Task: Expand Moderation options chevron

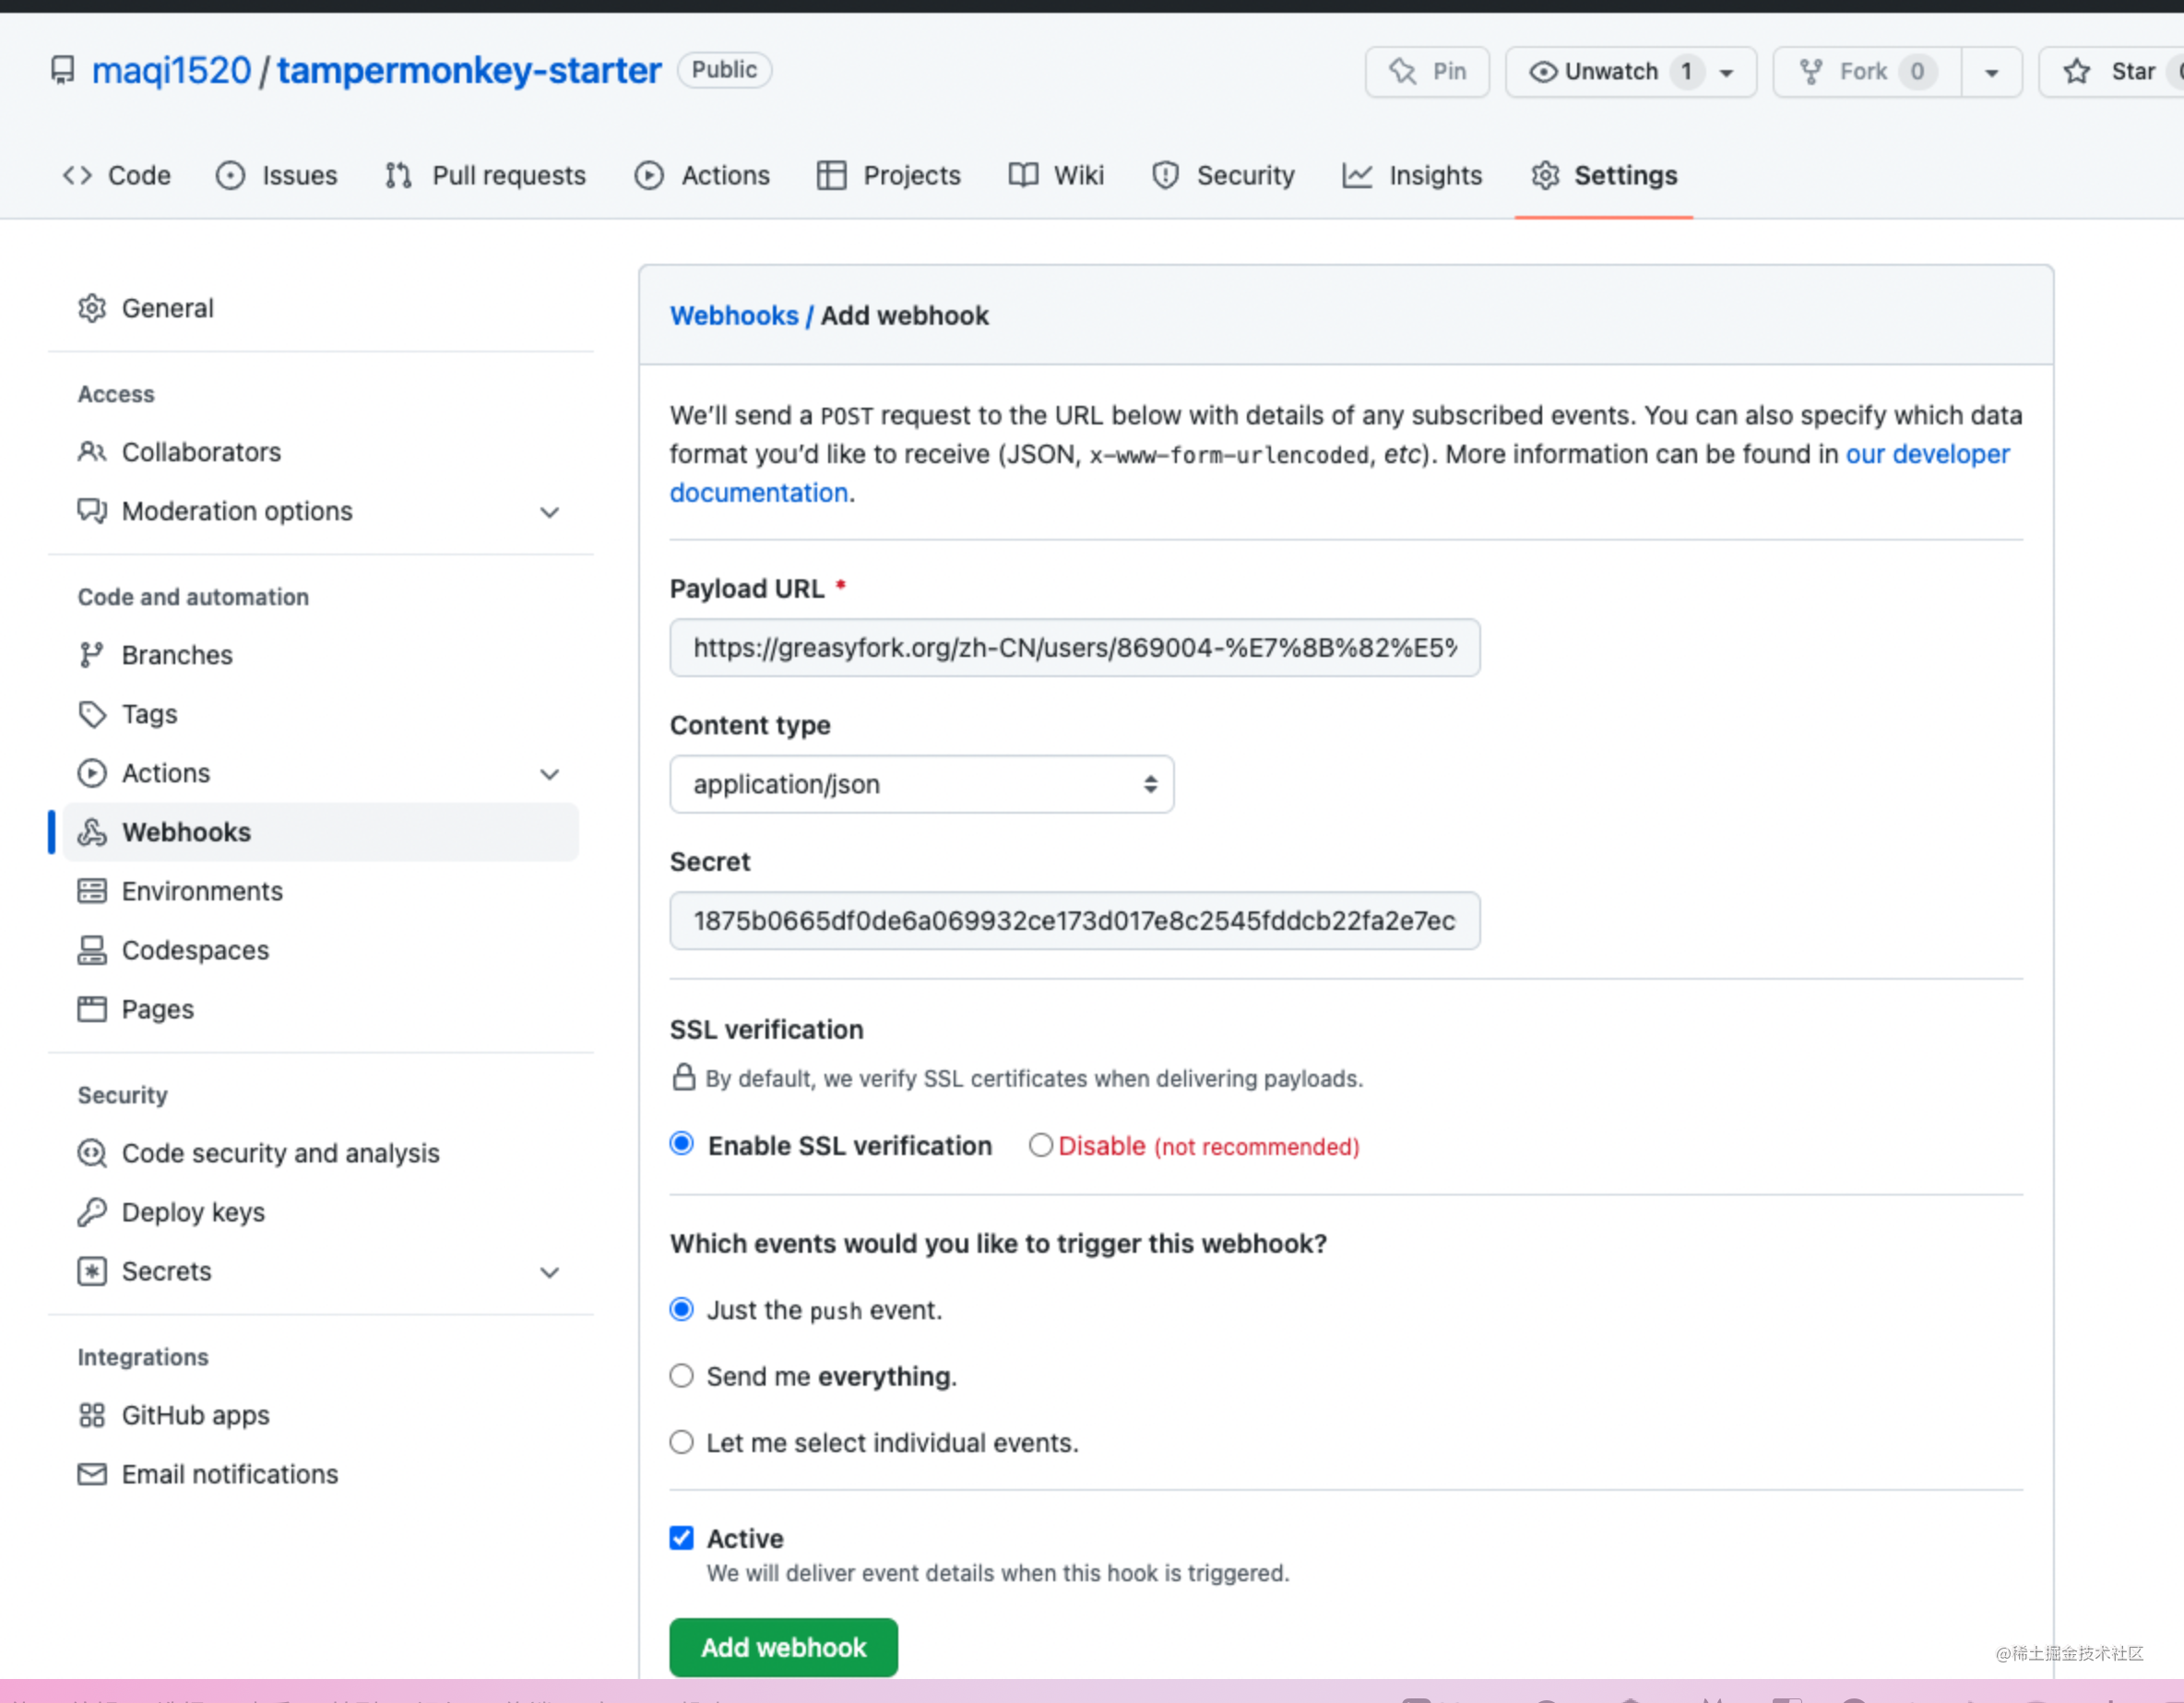Action: [x=549, y=512]
